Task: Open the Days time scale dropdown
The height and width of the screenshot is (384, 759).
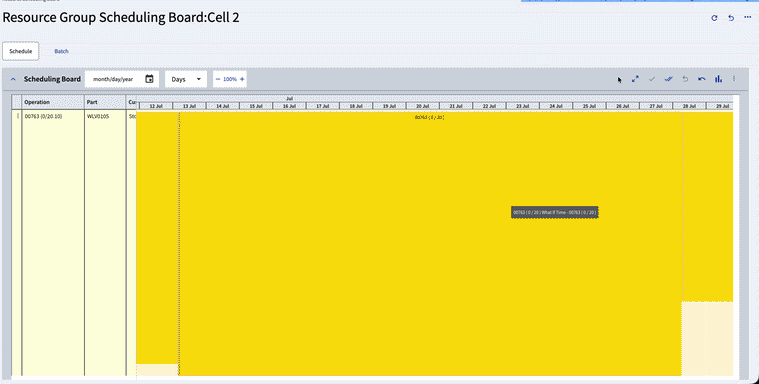Action: click(x=186, y=79)
